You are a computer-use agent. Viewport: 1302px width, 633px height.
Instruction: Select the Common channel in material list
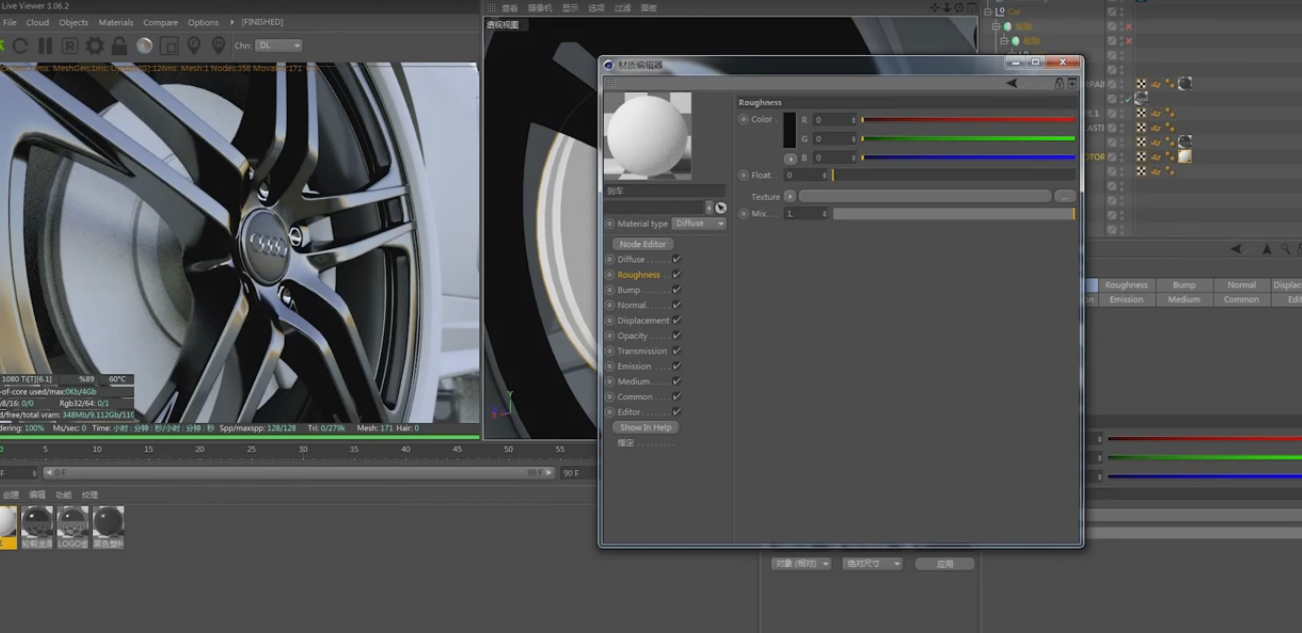pyautogui.click(x=635, y=397)
